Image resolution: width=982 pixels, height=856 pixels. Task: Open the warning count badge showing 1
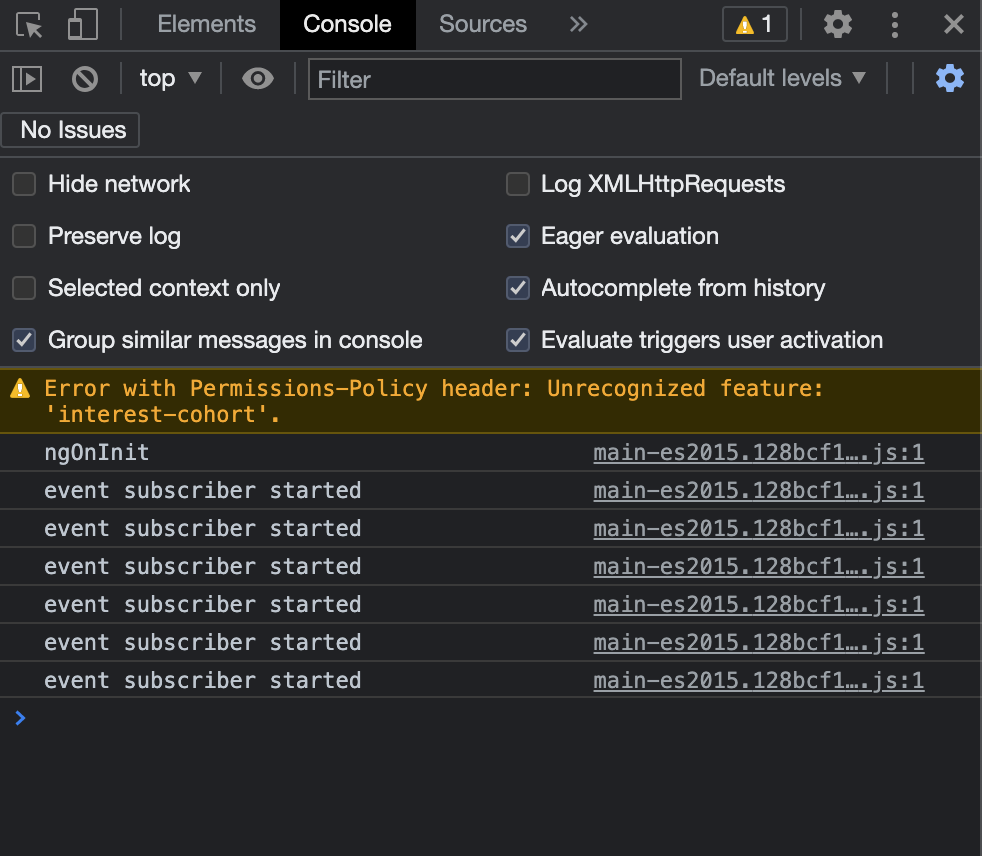(x=755, y=24)
